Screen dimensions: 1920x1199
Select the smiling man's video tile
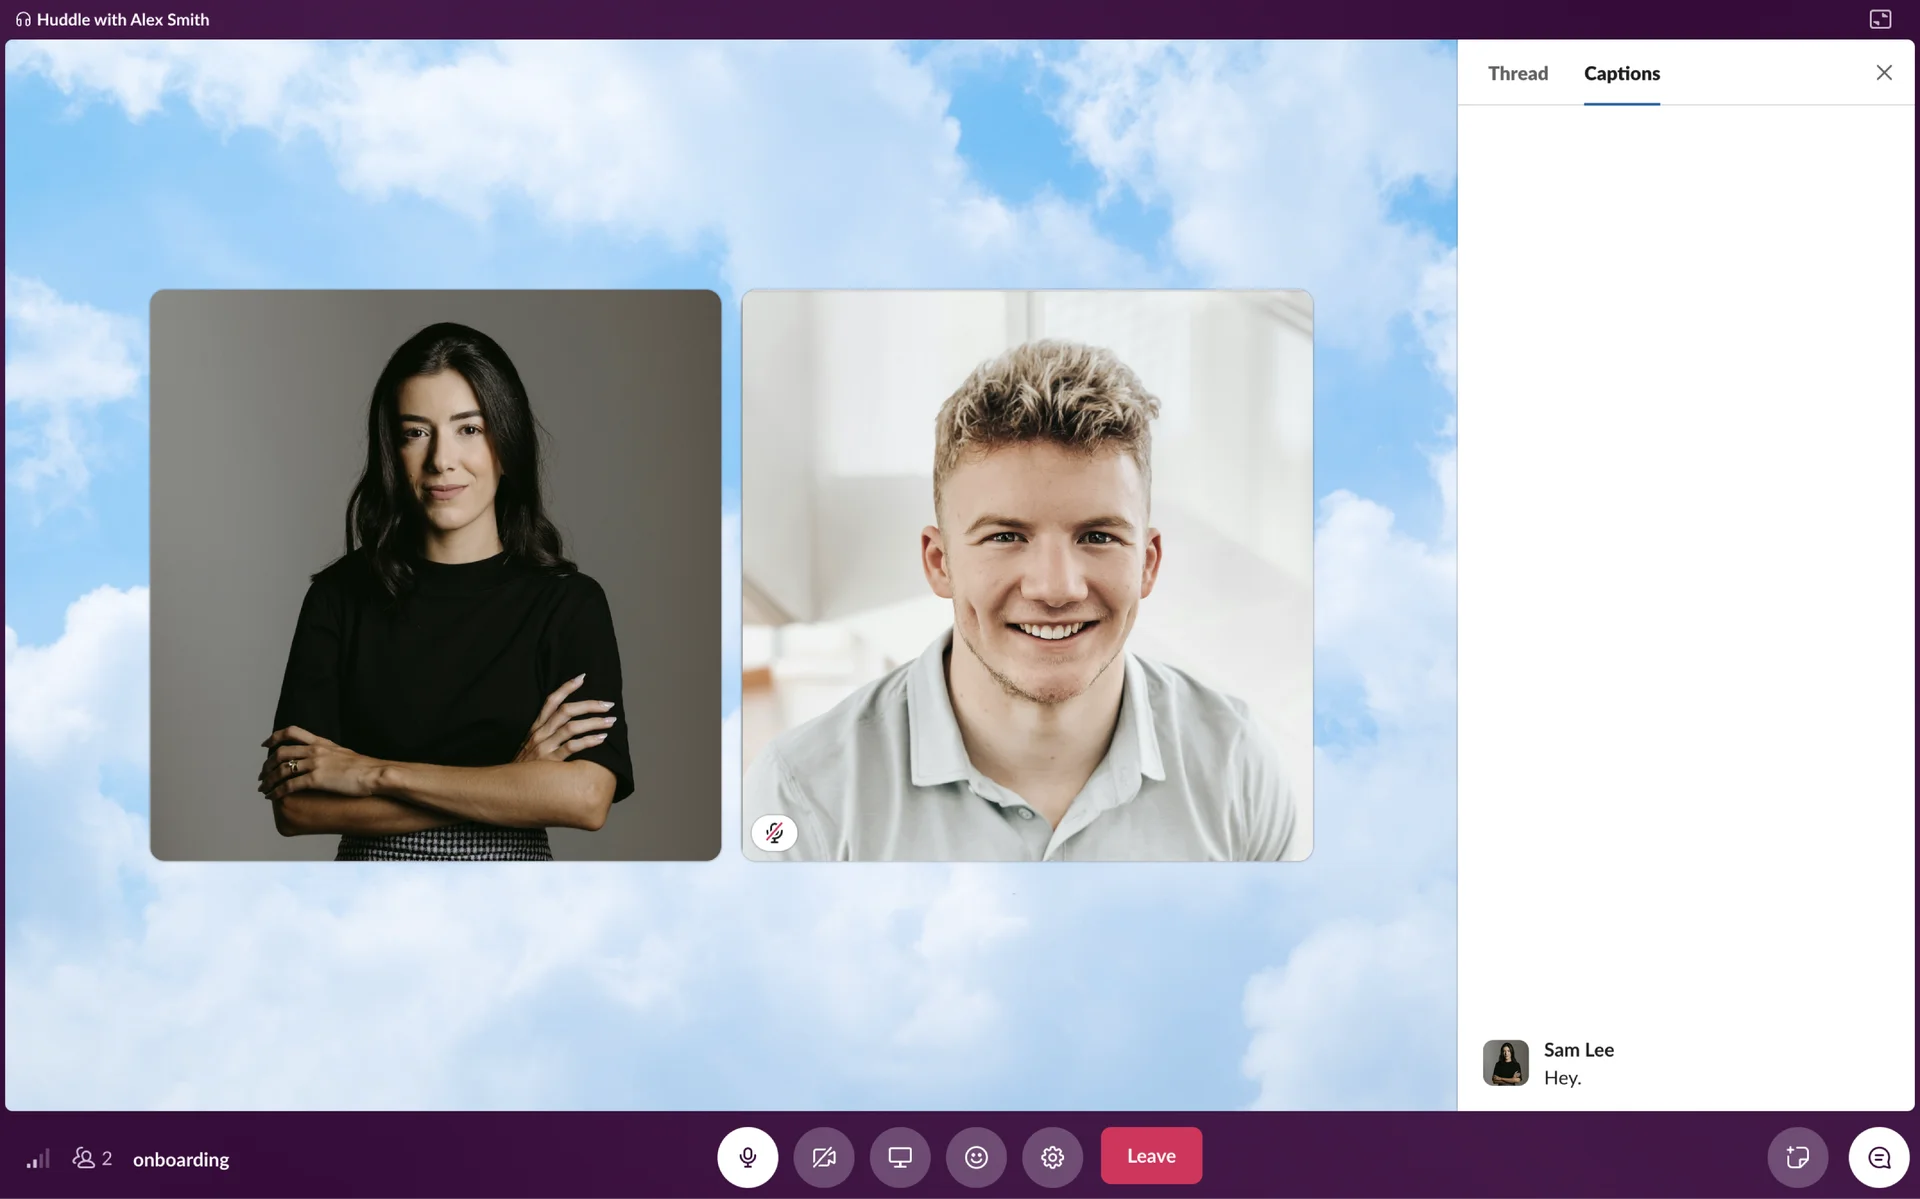click(x=1027, y=575)
